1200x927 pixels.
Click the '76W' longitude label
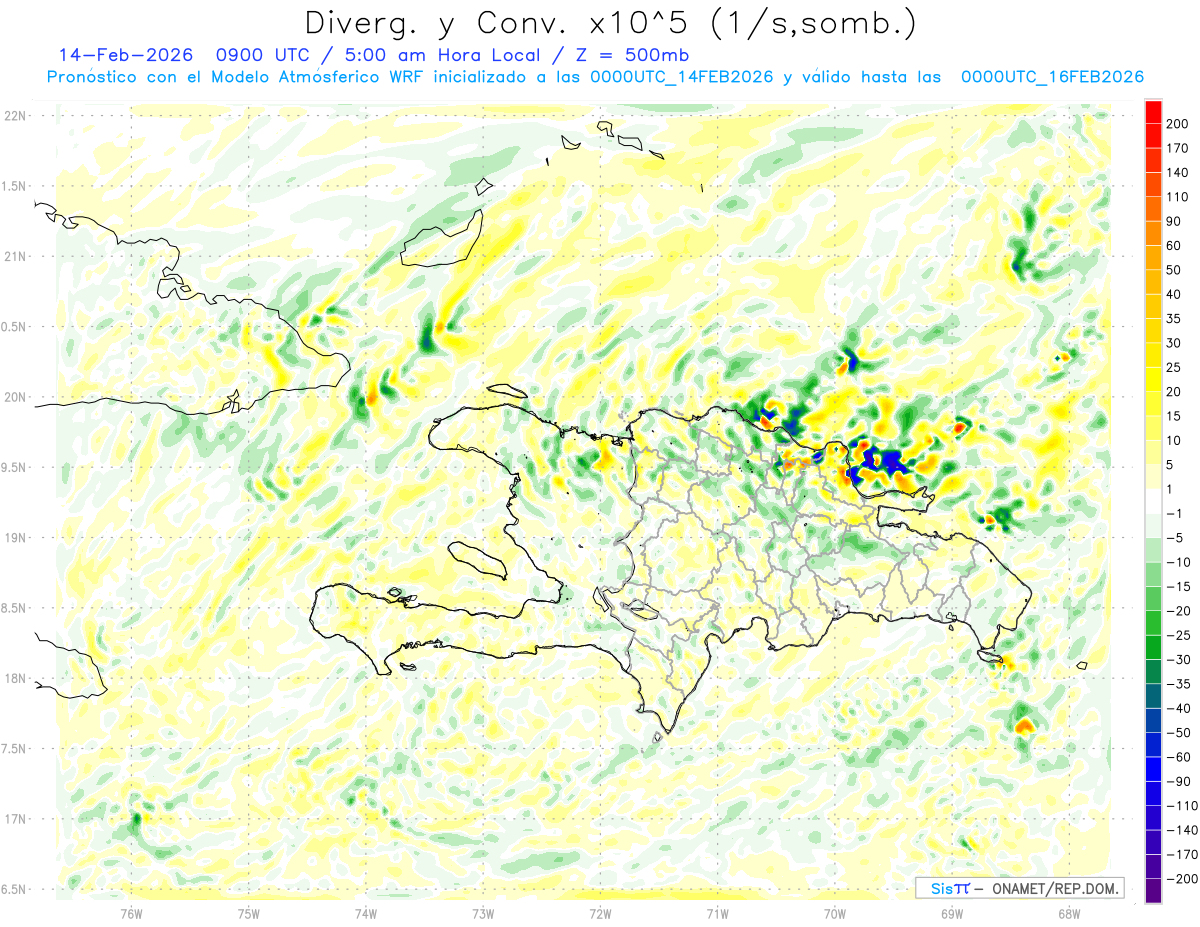tap(131, 912)
